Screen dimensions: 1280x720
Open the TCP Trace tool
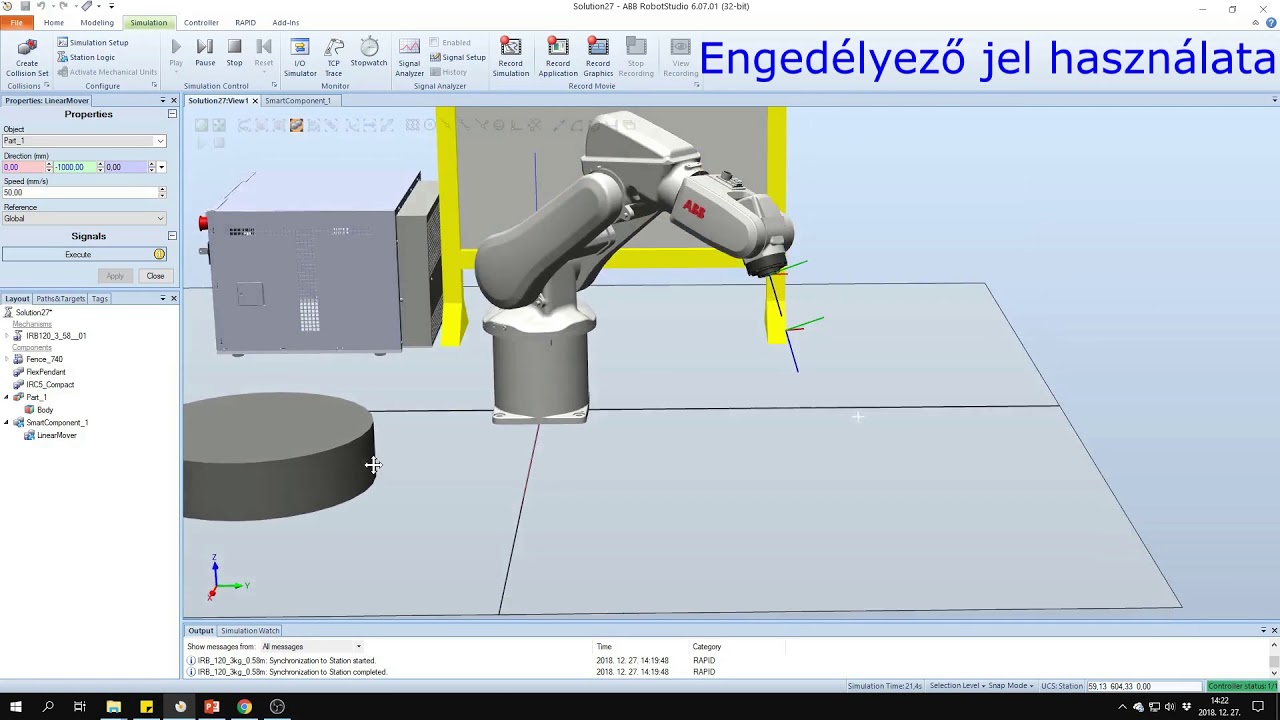tap(334, 58)
